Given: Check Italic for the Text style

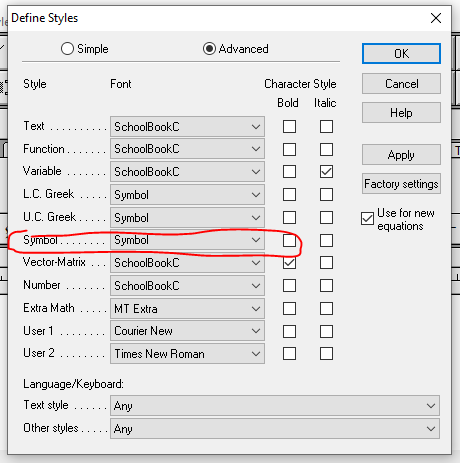Looking at the screenshot, I should tap(326, 126).
